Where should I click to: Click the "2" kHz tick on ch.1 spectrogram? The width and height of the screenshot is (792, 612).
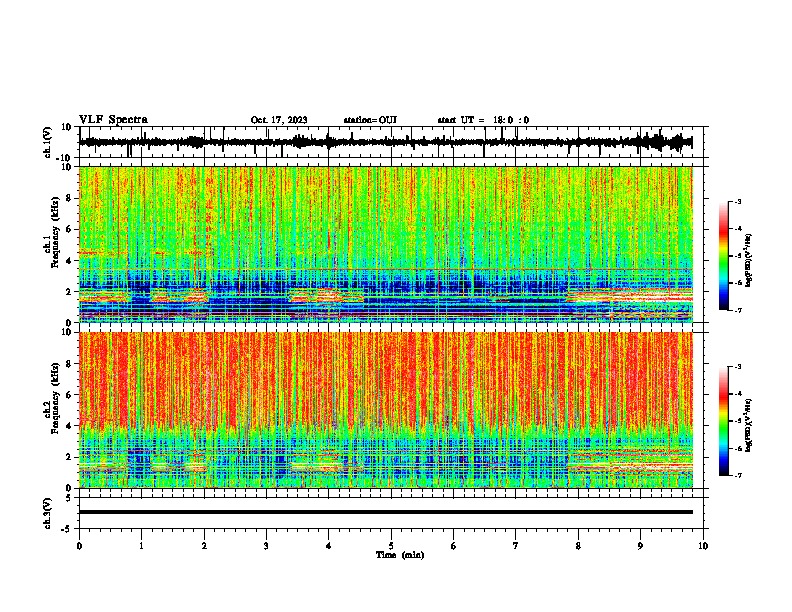click(70, 291)
